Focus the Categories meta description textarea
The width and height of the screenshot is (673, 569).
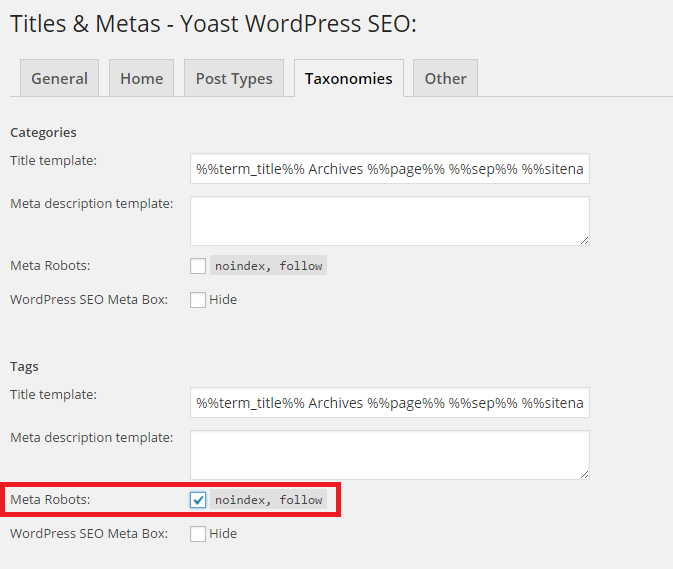(390, 221)
